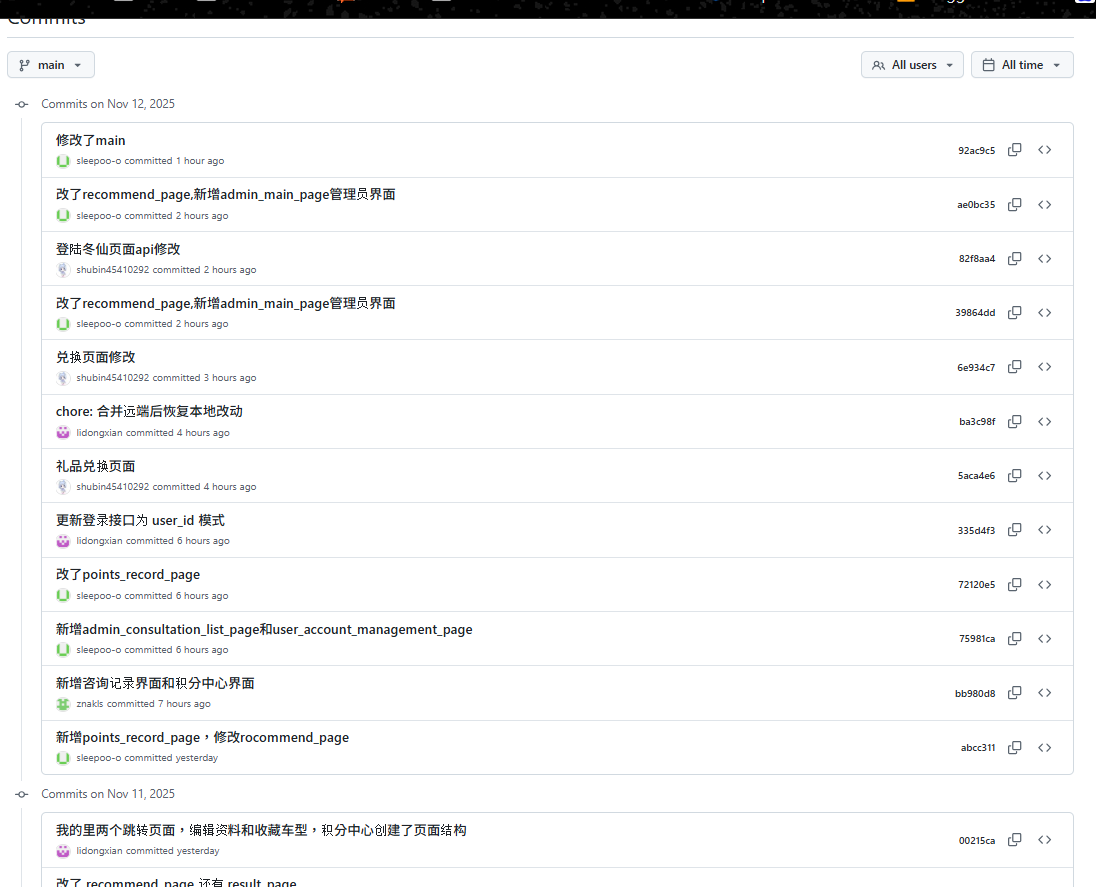Open the commit titled 修改了main
Image resolution: width=1096 pixels, height=887 pixels.
(90, 140)
